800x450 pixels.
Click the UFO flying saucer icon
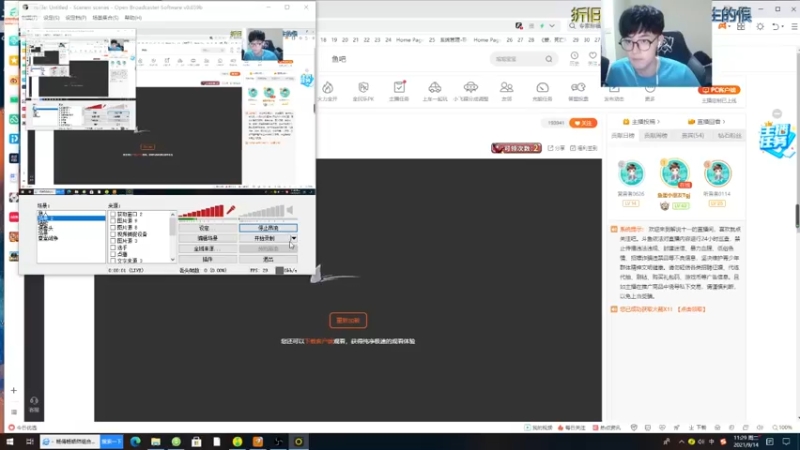pyautogui.click(x=470, y=87)
